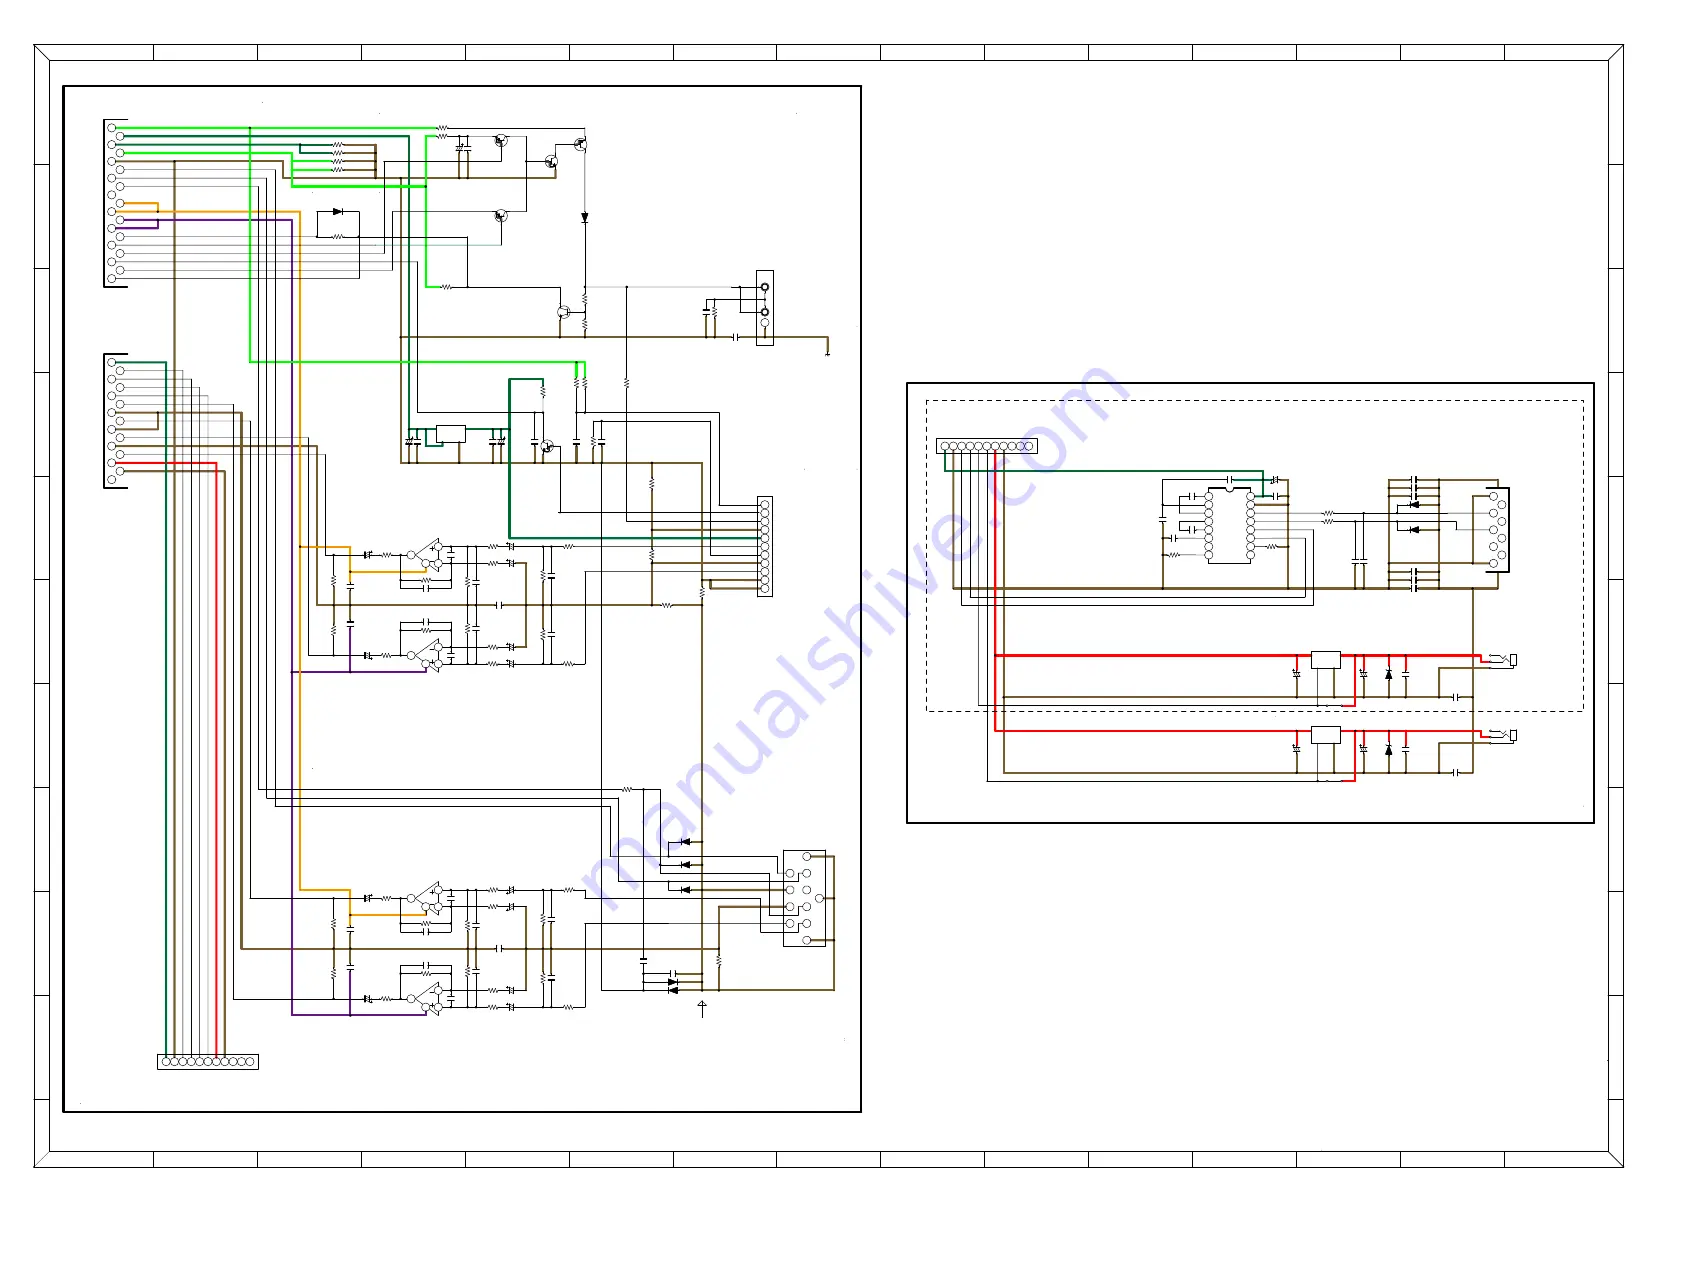
Task: Click the diode in the small rectangular loop
Action: pyautogui.click(x=338, y=212)
